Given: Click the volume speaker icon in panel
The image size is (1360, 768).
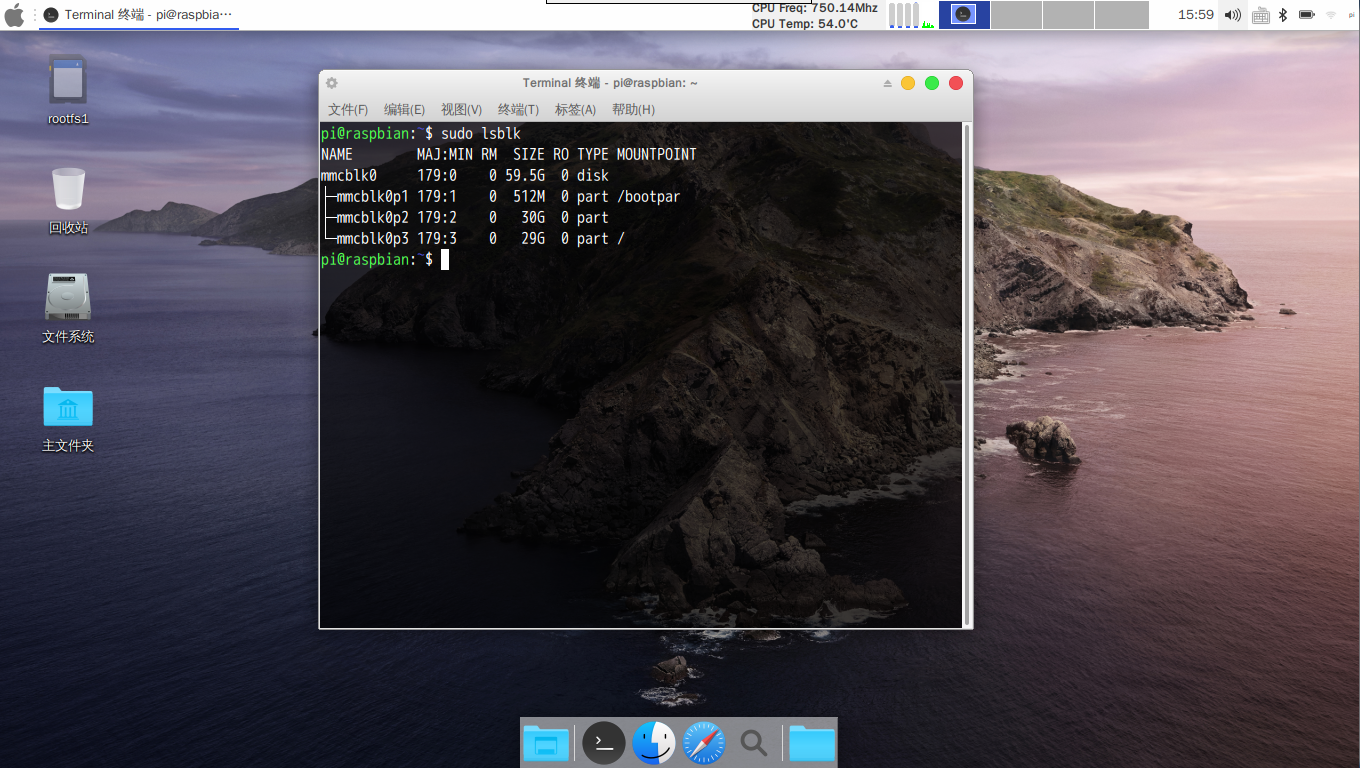Looking at the screenshot, I should coord(1232,15).
